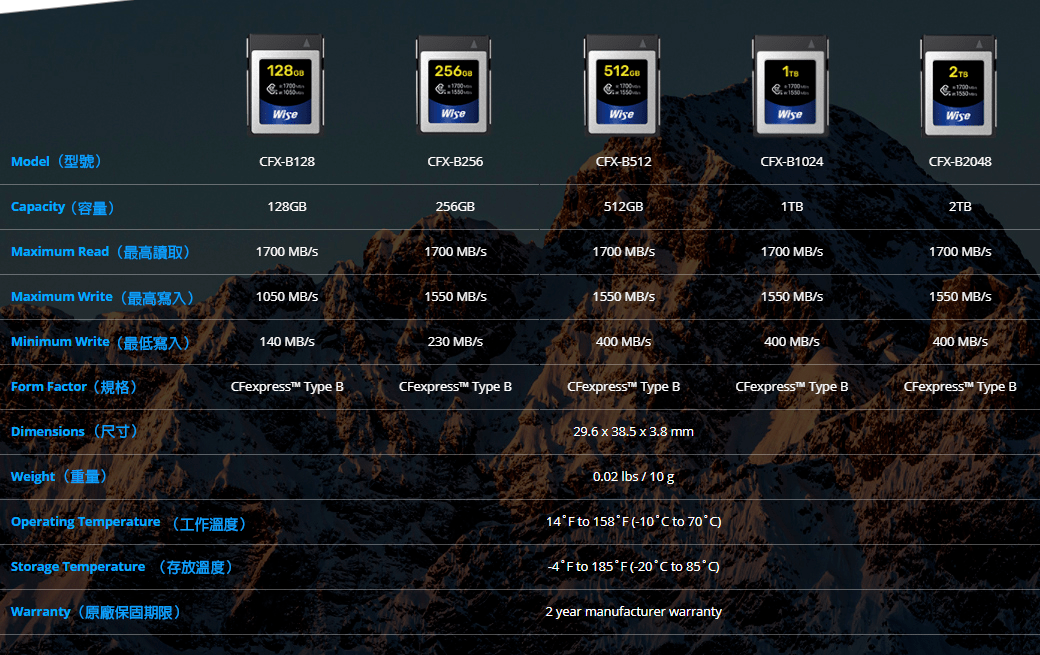Select the Minimum Write row heading
The width and height of the screenshot is (1040, 655).
[x=100, y=342]
